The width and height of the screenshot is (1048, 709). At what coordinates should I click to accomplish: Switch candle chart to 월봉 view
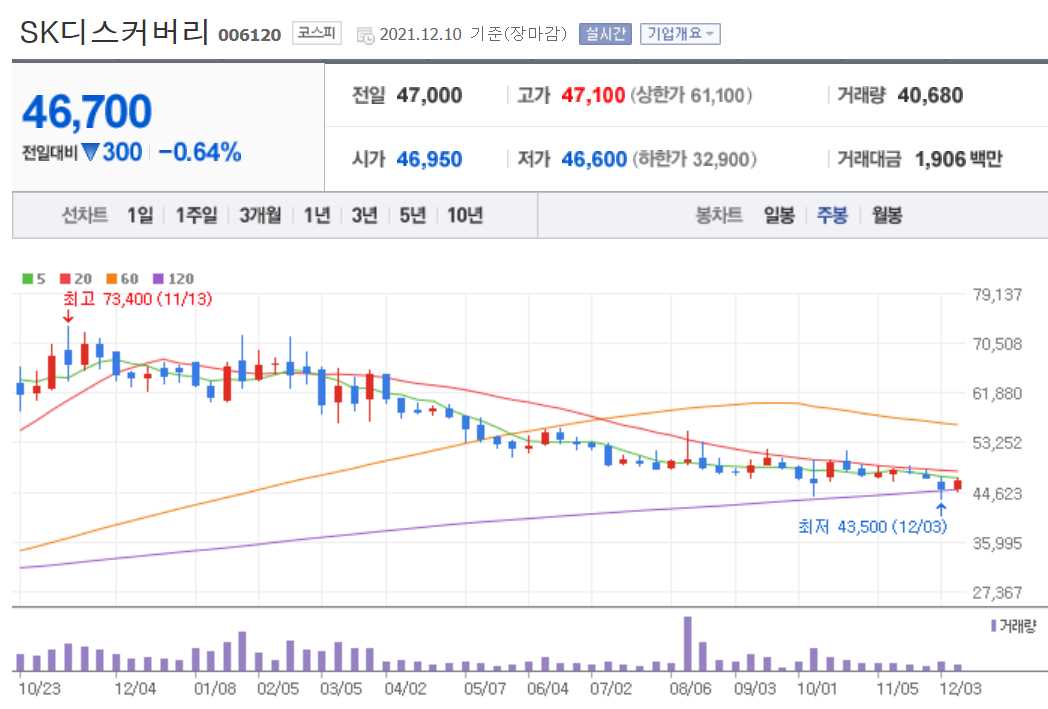point(888,214)
